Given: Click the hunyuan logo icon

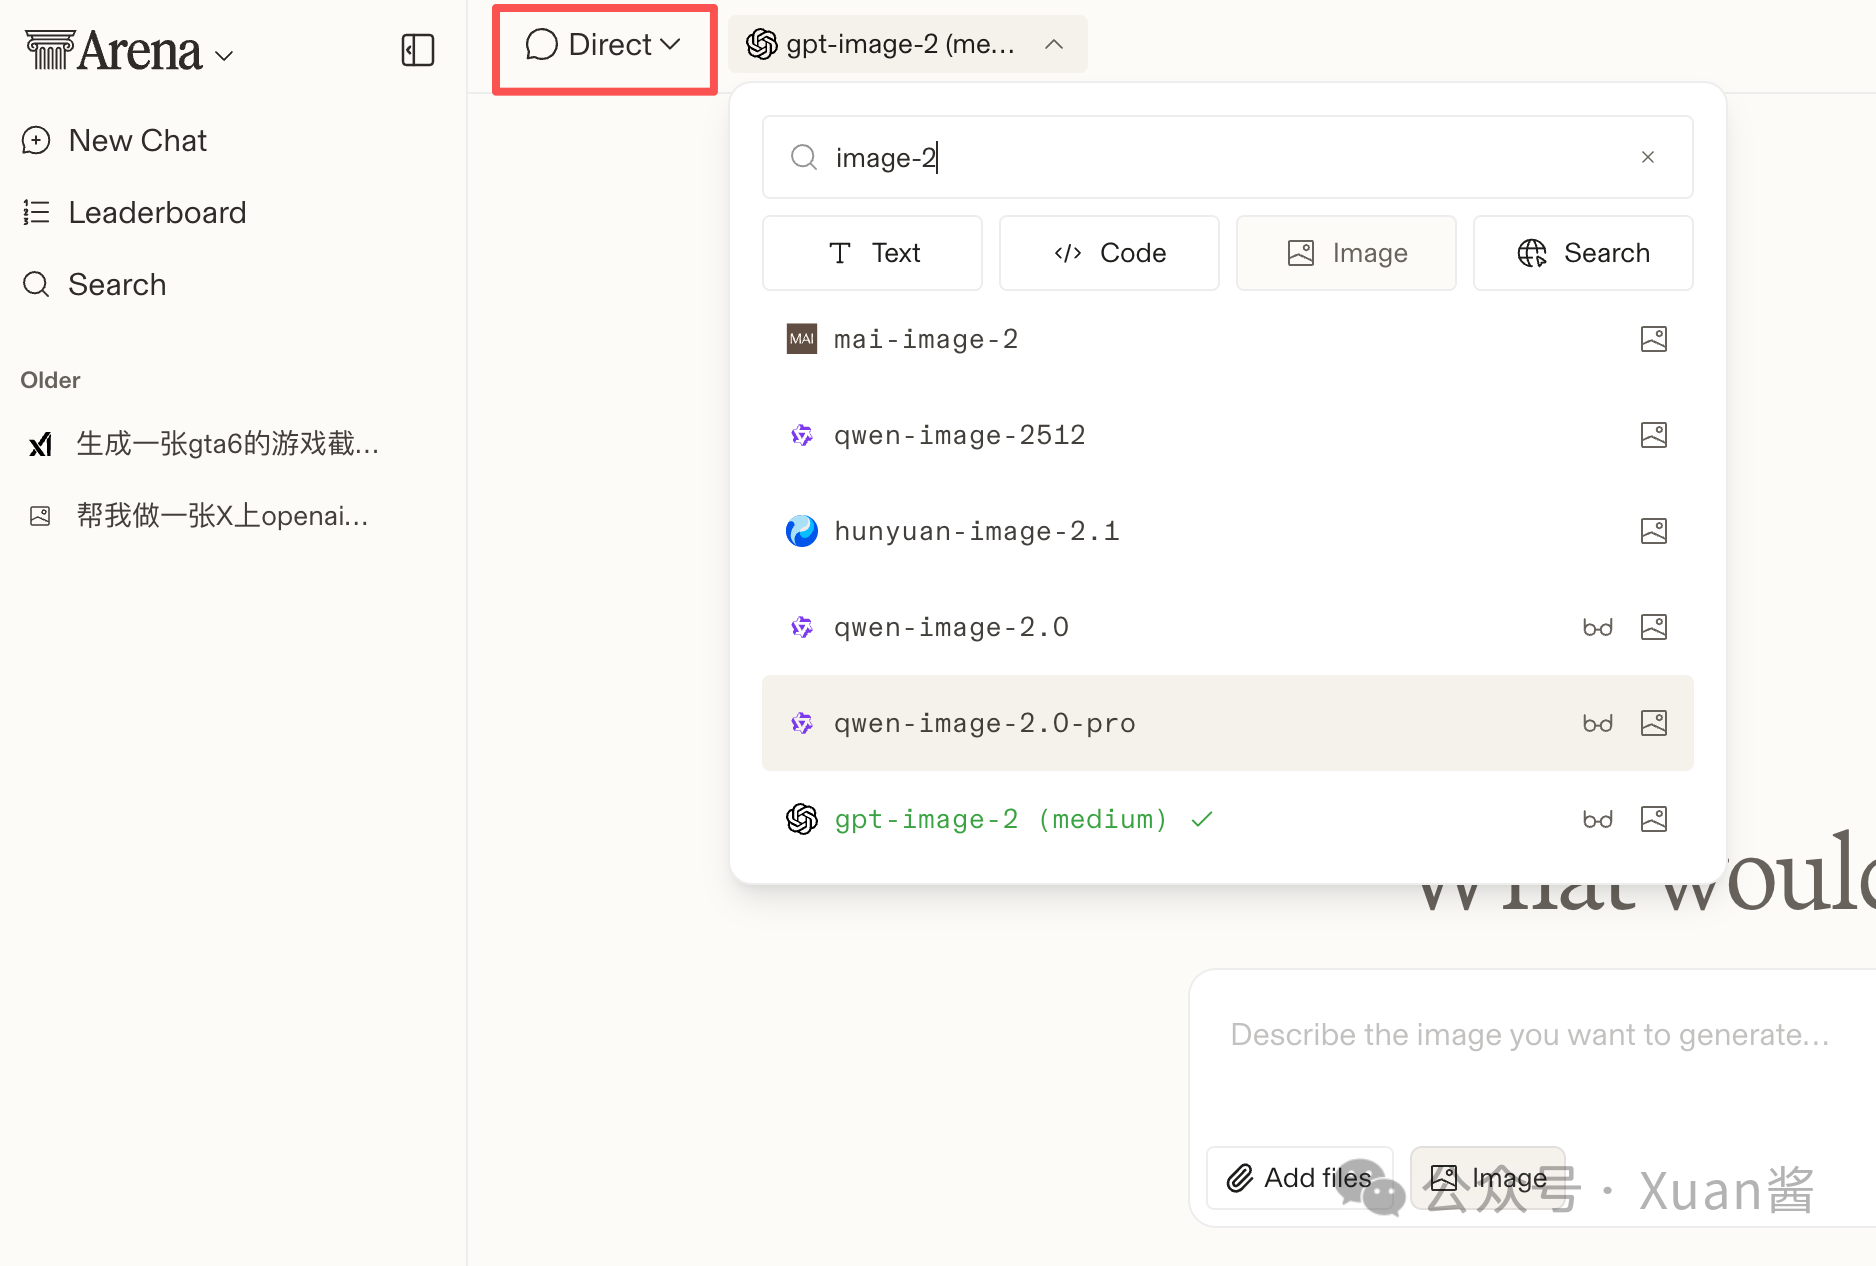Looking at the screenshot, I should coord(802,531).
